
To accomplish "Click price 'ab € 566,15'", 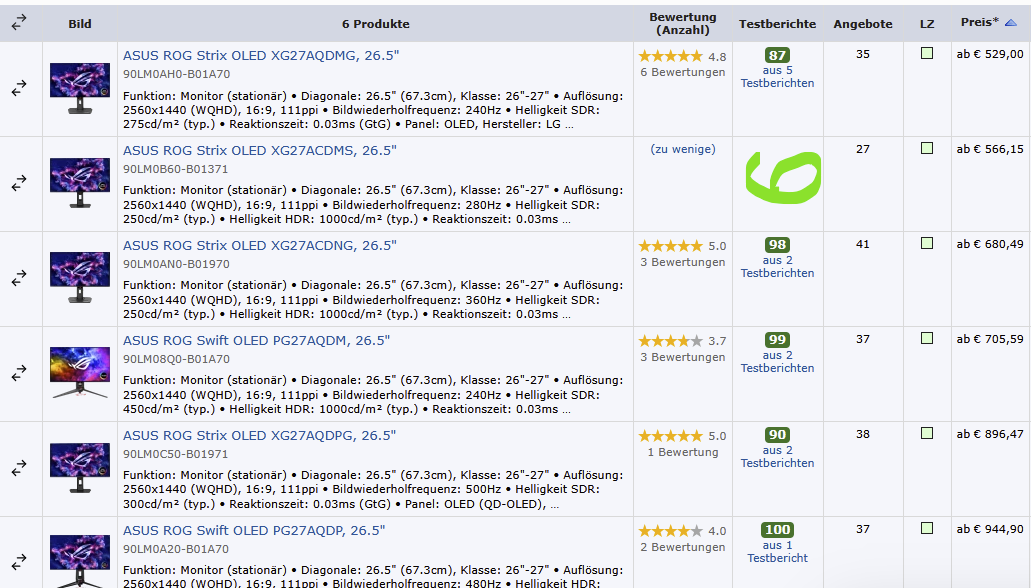I will (x=990, y=149).
